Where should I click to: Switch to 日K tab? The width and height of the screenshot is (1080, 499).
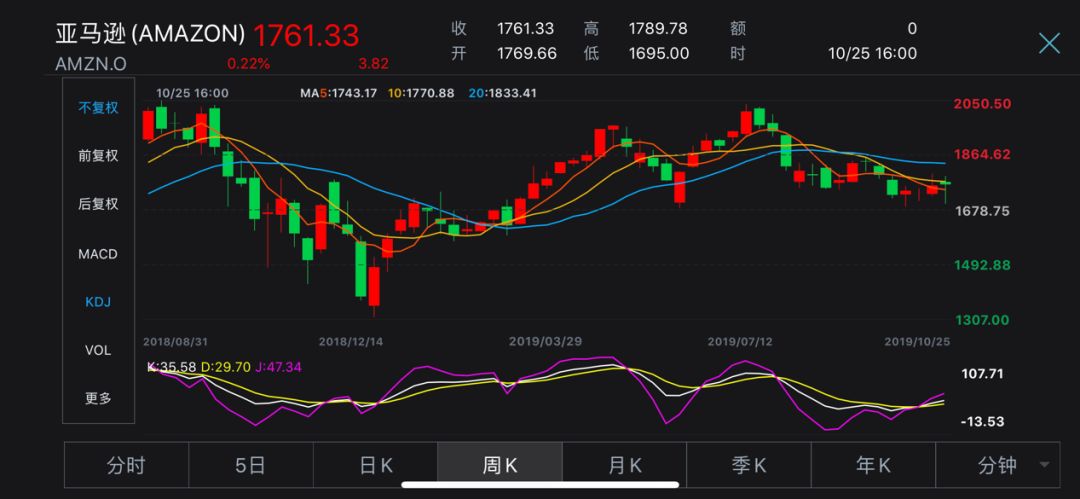pos(375,465)
